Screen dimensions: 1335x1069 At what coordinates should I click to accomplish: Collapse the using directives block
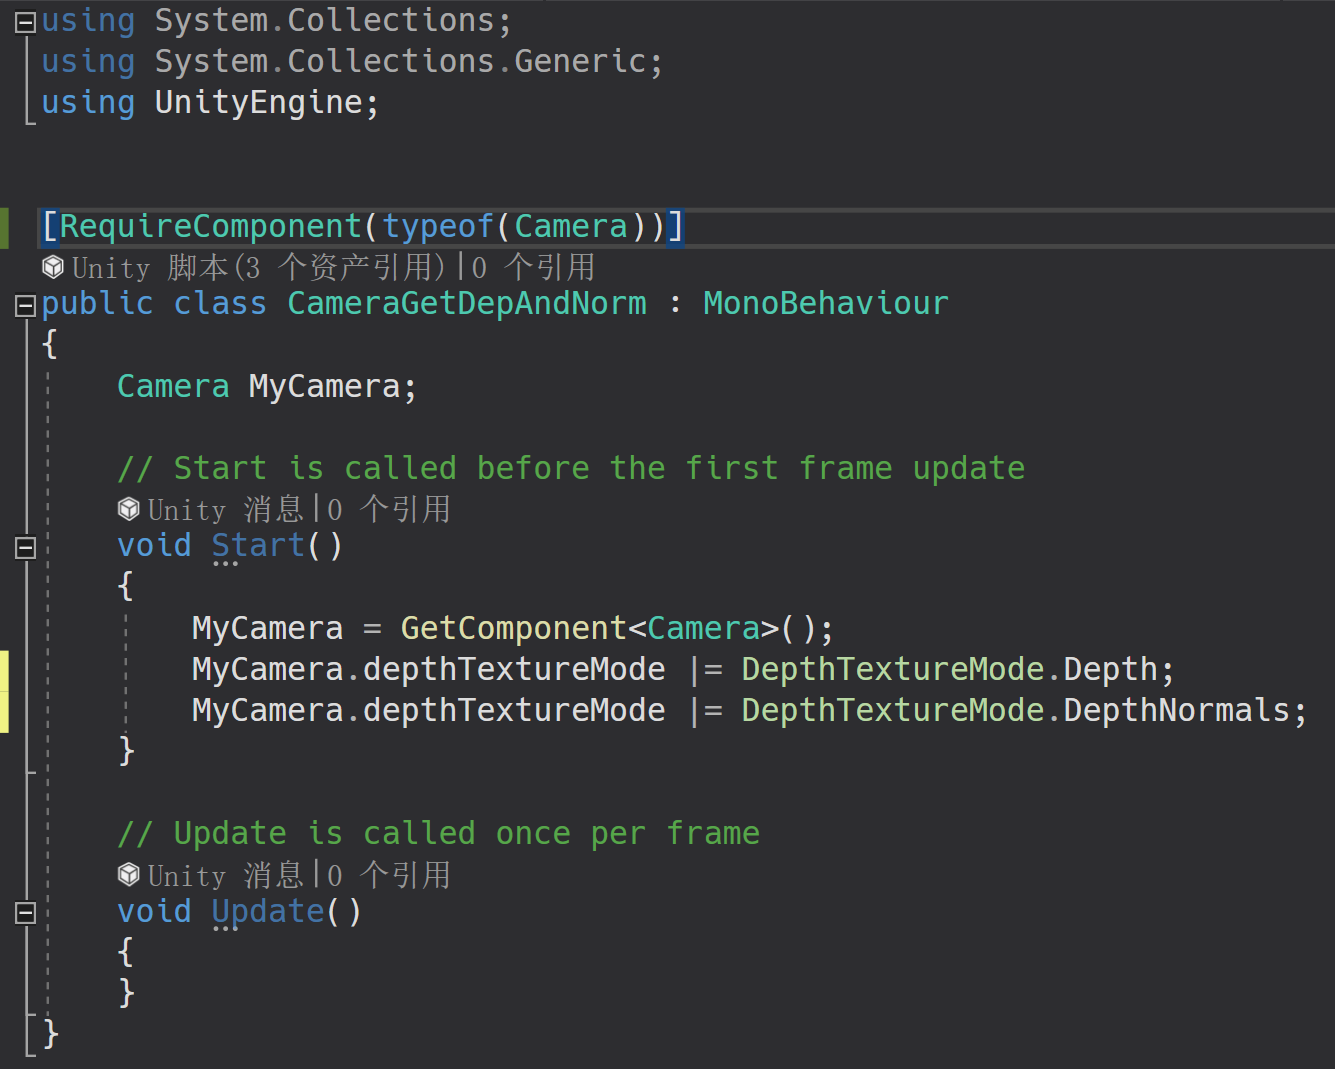click(x=26, y=22)
